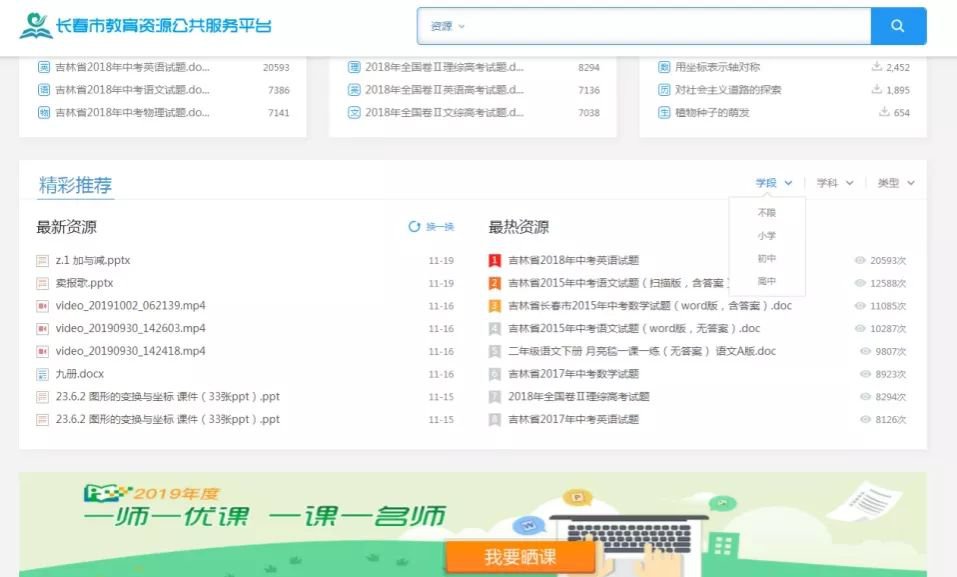Open 吉林省2017年中考数学试题 link
This screenshot has height=577, width=957.
[x=573, y=374]
